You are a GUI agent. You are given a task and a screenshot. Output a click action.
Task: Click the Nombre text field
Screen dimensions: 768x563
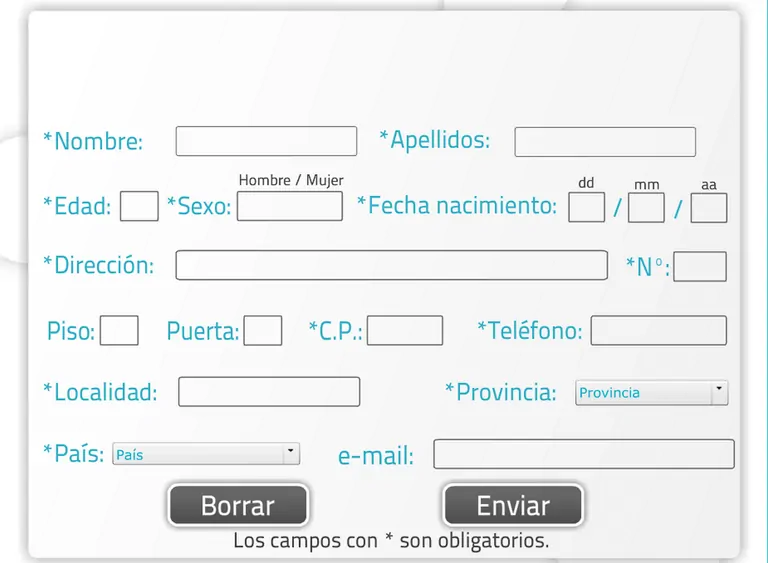tap(266, 141)
